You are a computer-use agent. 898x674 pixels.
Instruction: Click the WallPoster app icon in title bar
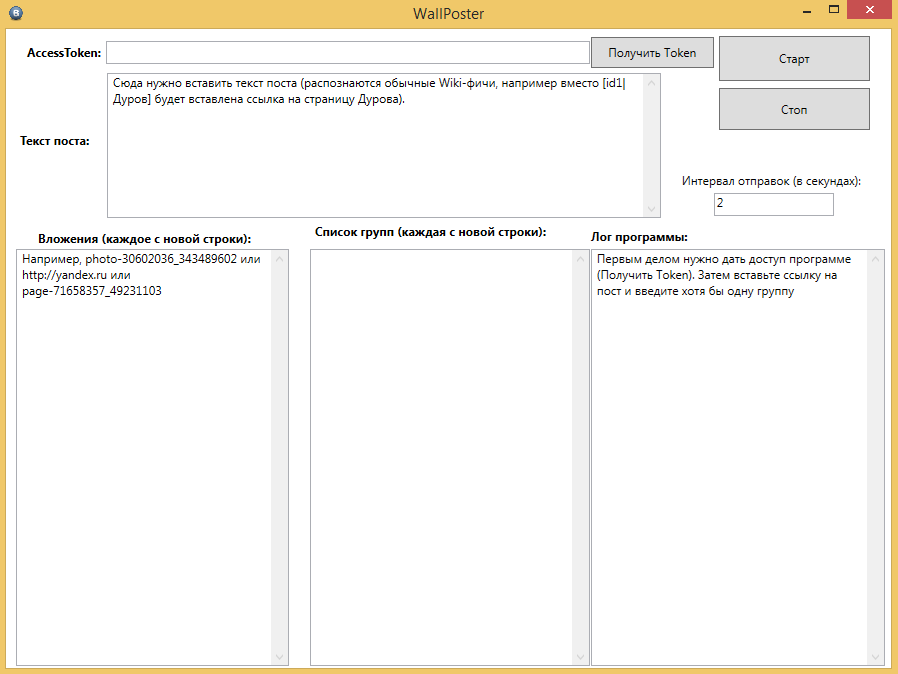pyautogui.click(x=15, y=14)
